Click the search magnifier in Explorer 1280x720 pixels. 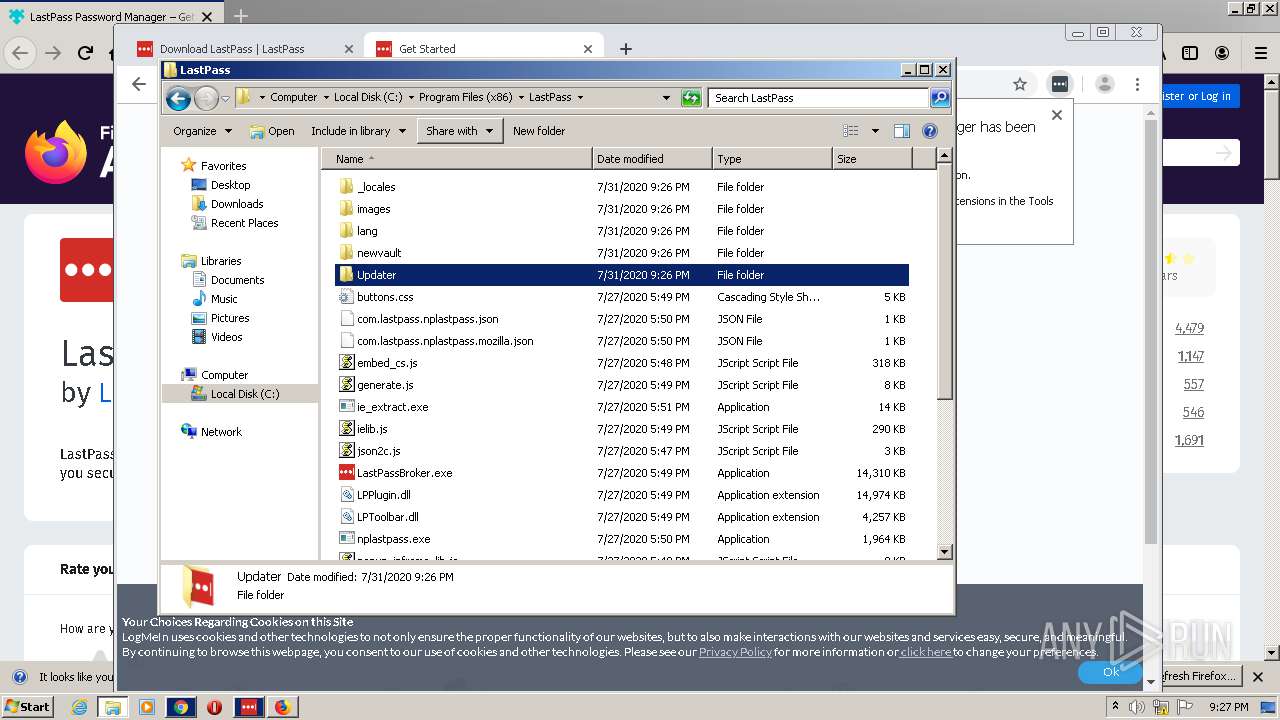click(939, 98)
